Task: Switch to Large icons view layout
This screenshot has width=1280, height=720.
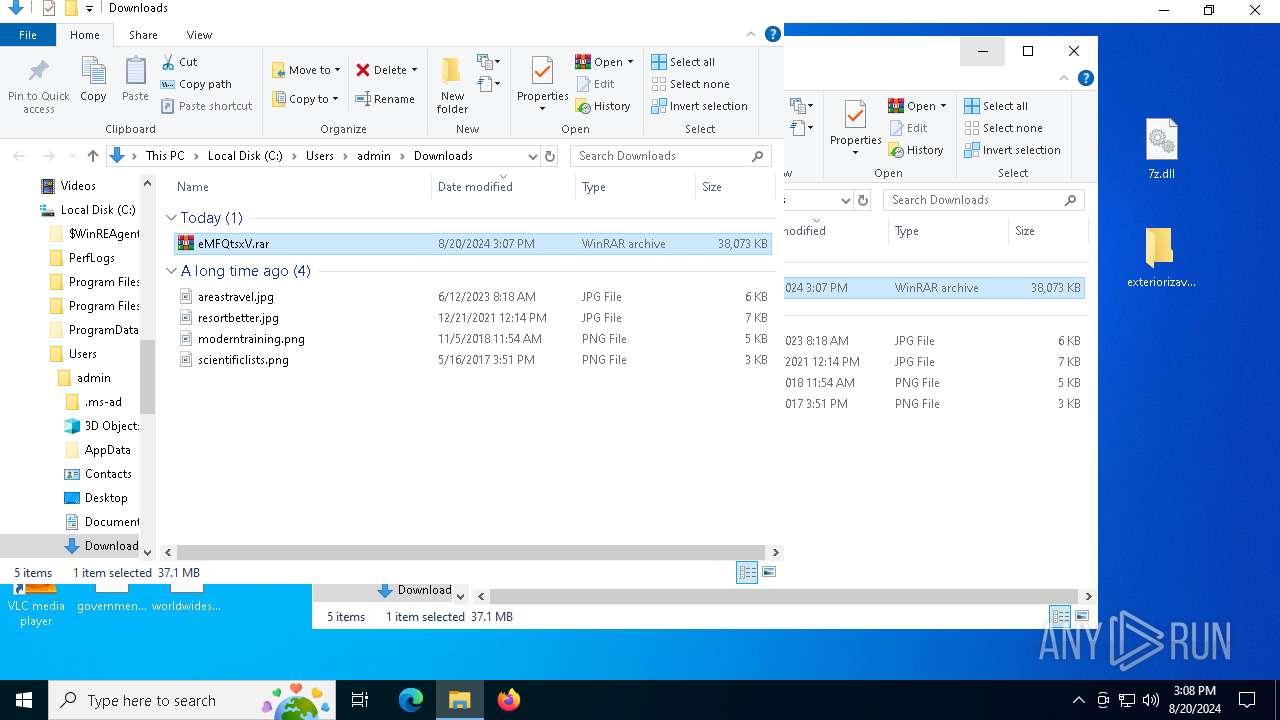Action: pyautogui.click(x=769, y=572)
